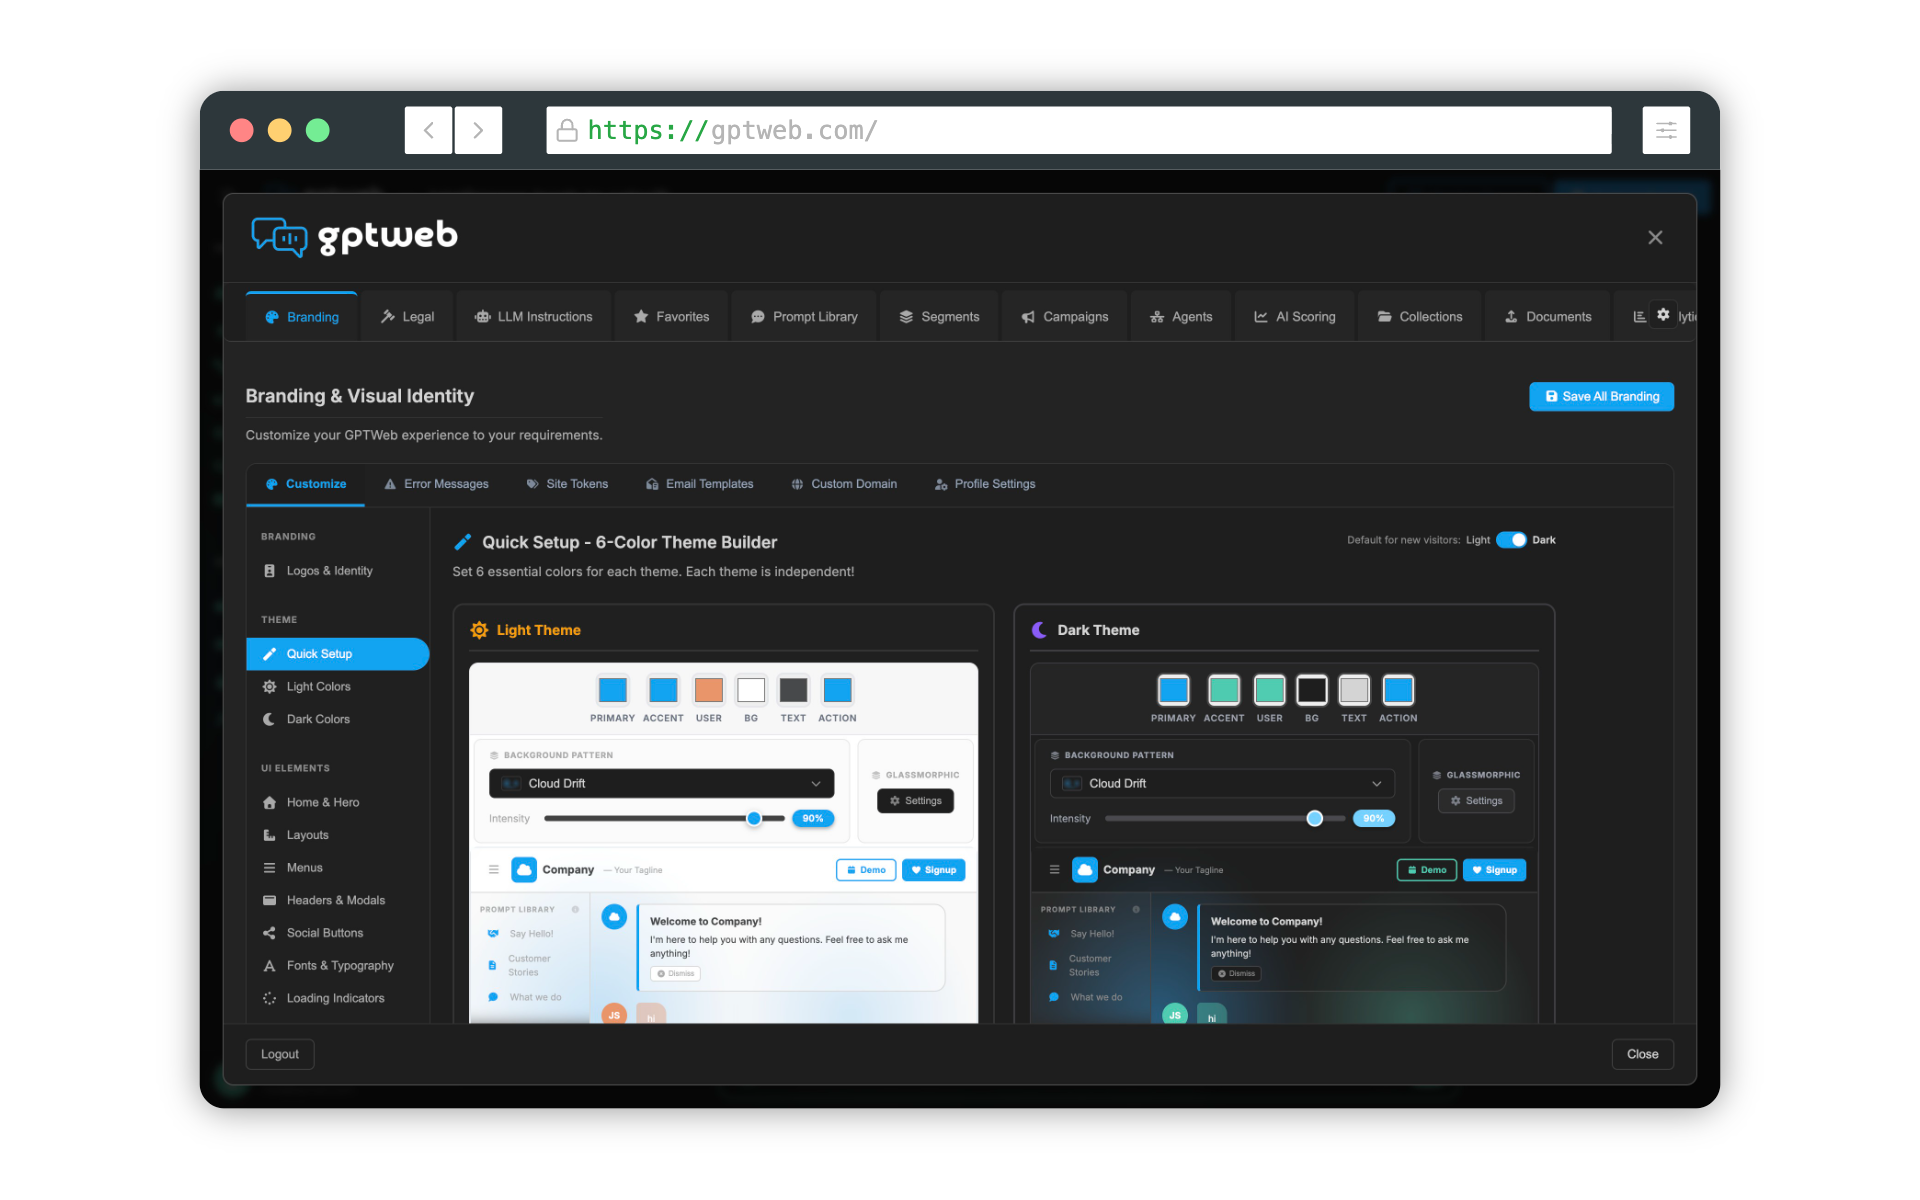This screenshot has height=1200, width=1920.
Task: Open Social Buttons in sidebar
Action: point(338,933)
